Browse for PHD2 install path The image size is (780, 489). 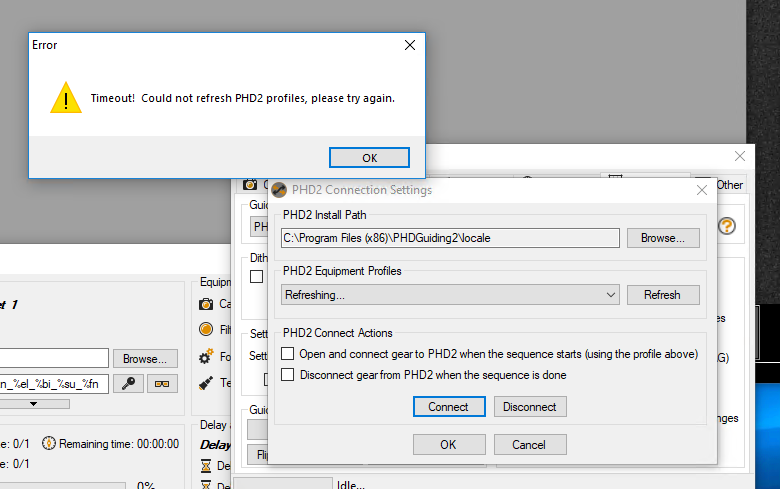pyautogui.click(x=663, y=238)
